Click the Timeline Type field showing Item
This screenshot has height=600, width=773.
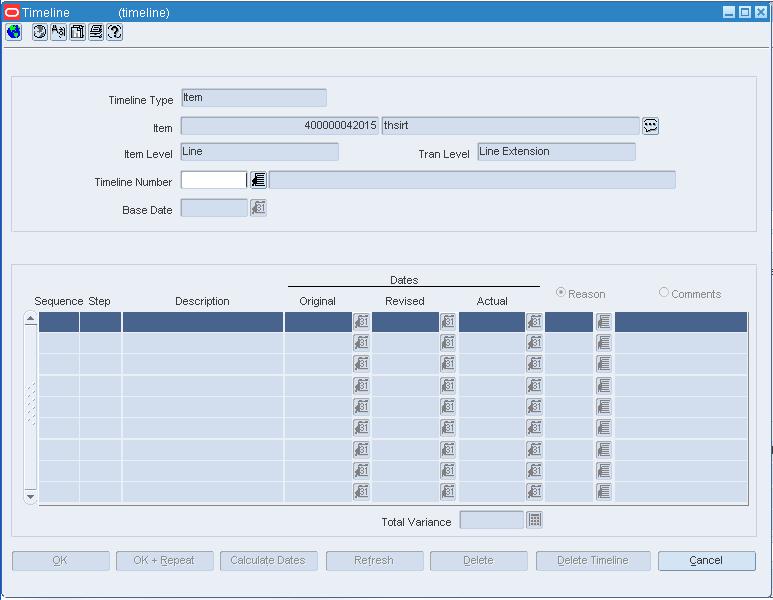pos(253,98)
